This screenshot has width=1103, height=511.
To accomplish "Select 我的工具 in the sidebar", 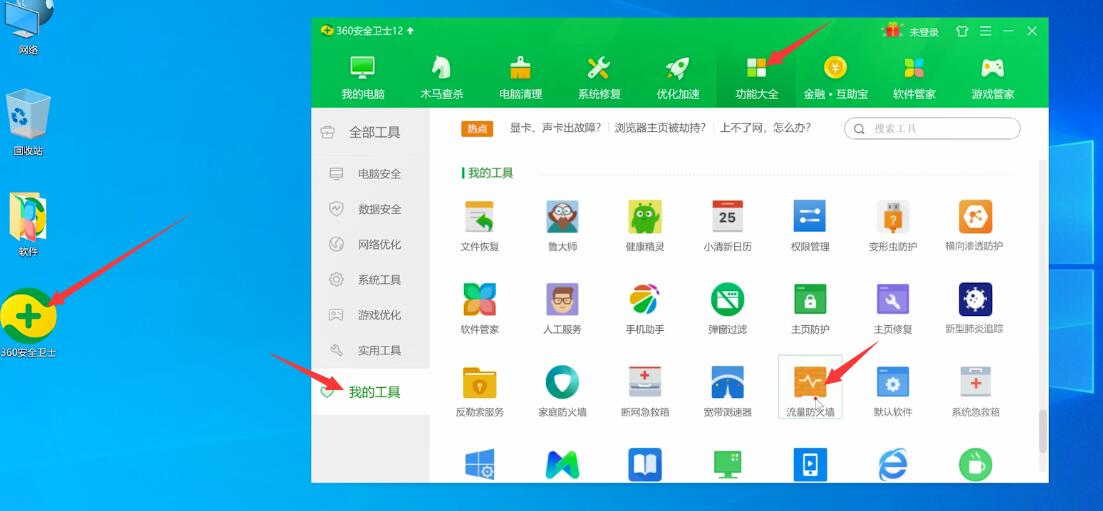I will pyautogui.click(x=370, y=392).
